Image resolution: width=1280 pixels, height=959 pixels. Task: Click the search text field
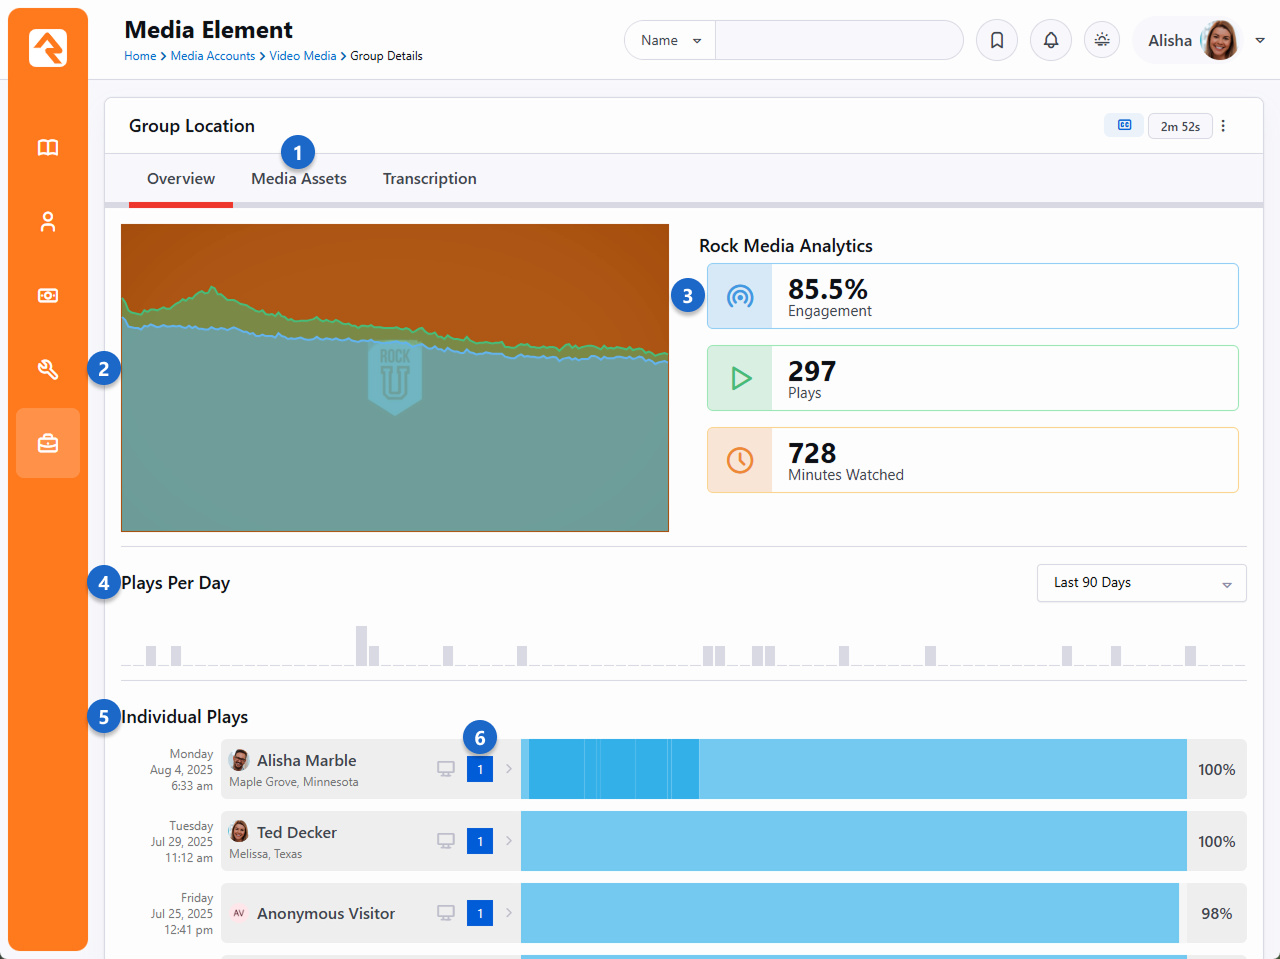coord(838,41)
